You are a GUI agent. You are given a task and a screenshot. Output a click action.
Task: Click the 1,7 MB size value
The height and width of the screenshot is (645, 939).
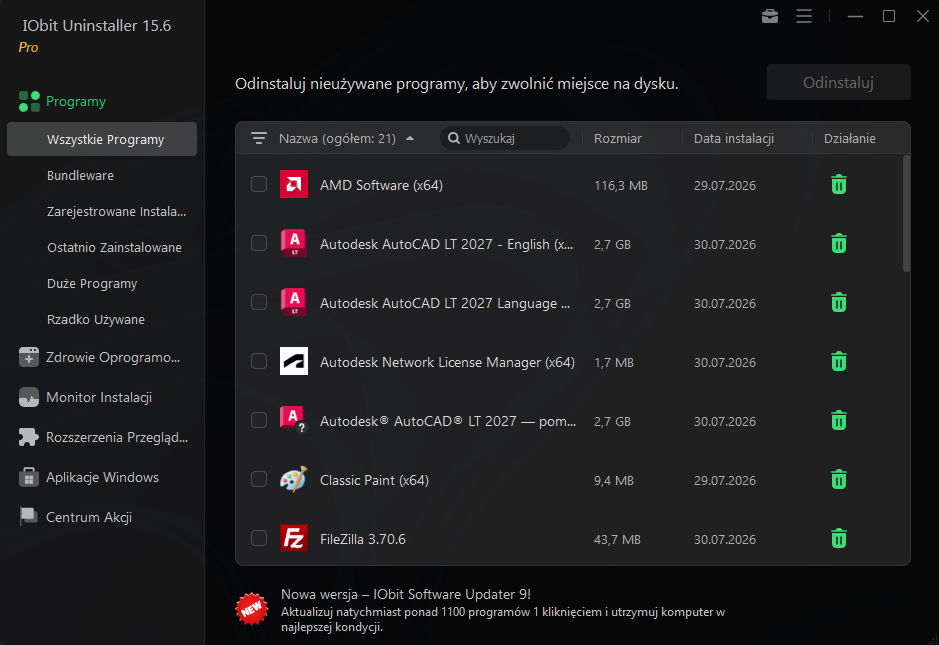pyautogui.click(x=613, y=362)
